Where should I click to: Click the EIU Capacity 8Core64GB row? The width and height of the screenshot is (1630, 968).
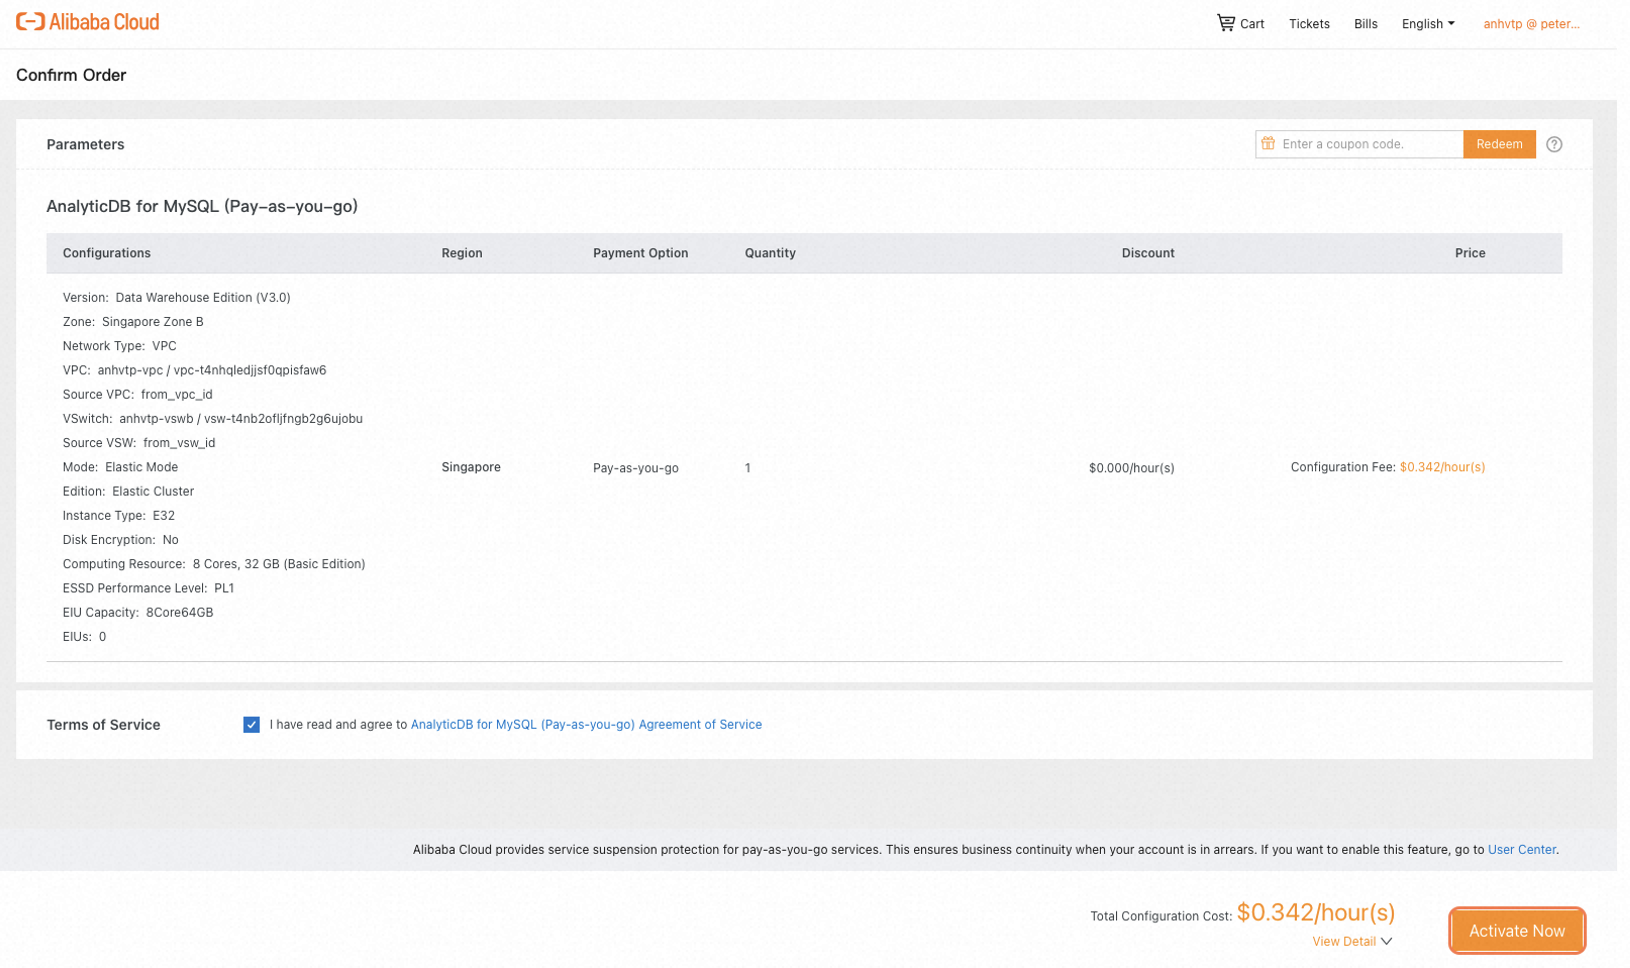[138, 613]
